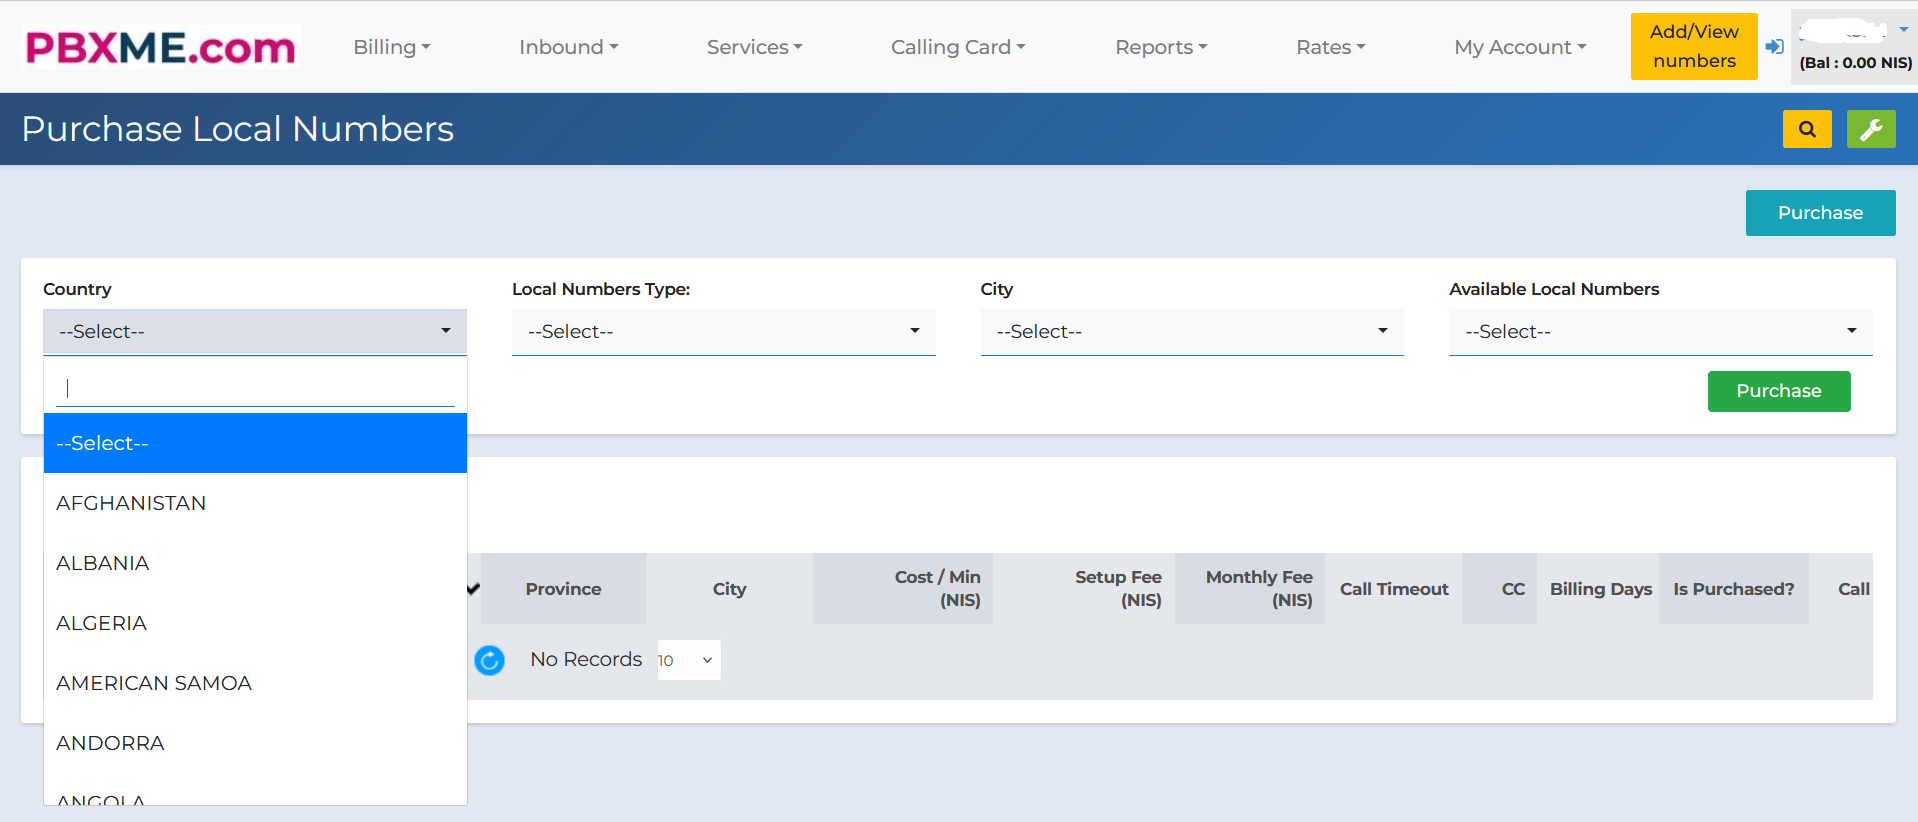The height and width of the screenshot is (822, 1918).
Task: Click the green Purchase button
Action: [x=1778, y=391]
